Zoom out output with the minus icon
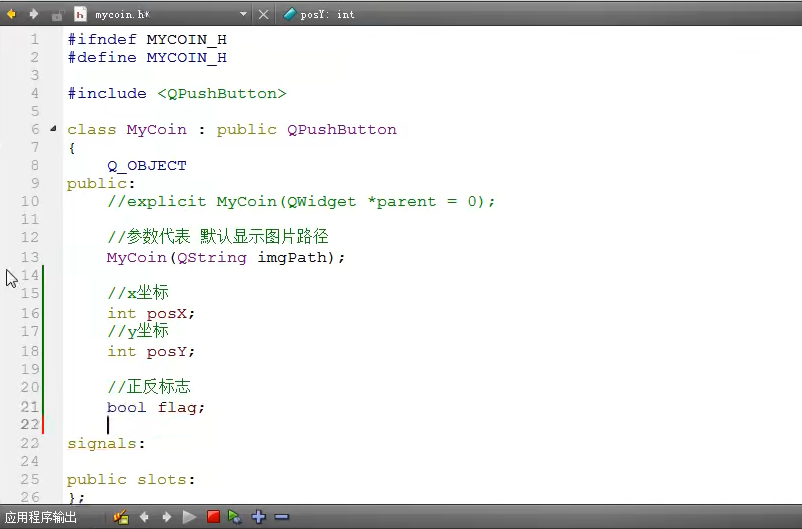Screen dimensions: 802x529 (282, 517)
